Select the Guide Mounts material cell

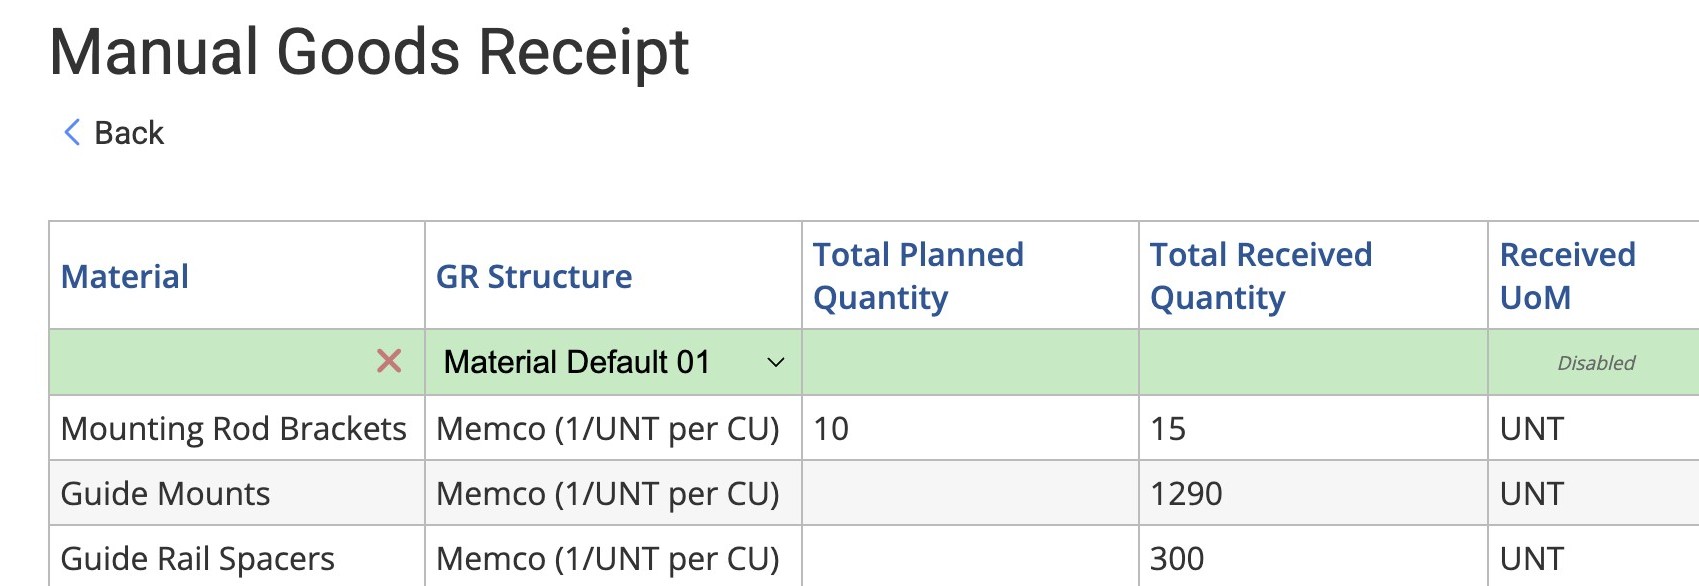(x=166, y=493)
